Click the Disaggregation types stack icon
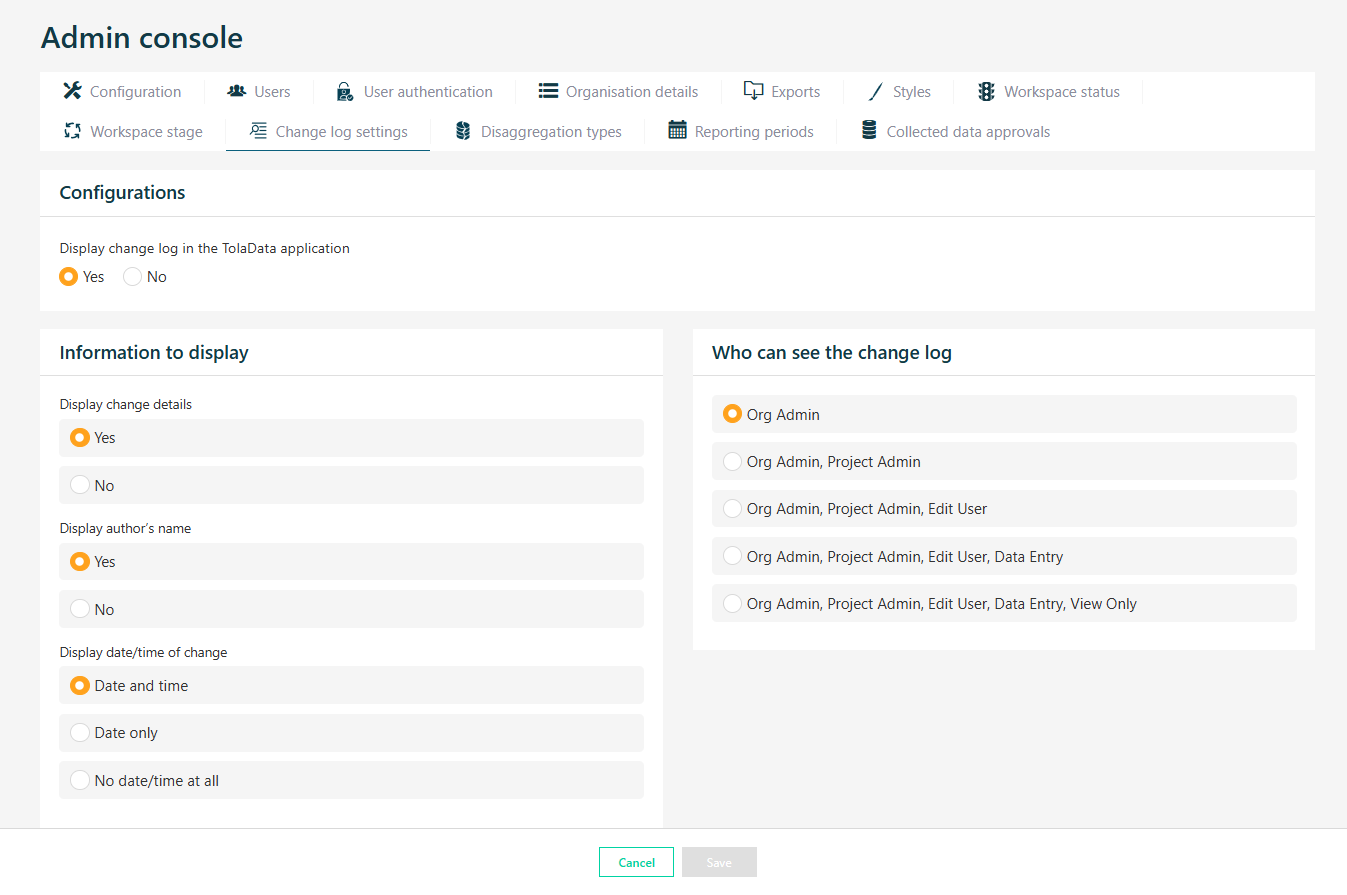Image resolution: width=1347 pixels, height=895 pixels. click(463, 131)
